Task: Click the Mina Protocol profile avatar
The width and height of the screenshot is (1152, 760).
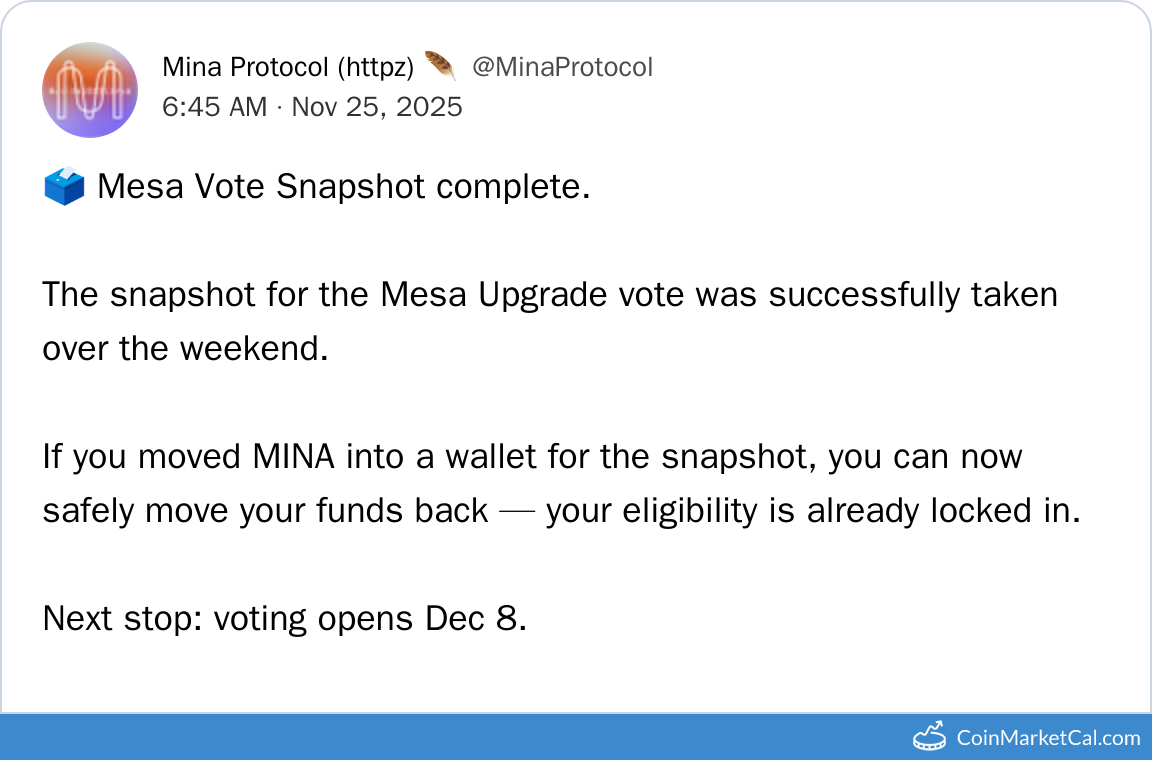Action: pos(90,89)
